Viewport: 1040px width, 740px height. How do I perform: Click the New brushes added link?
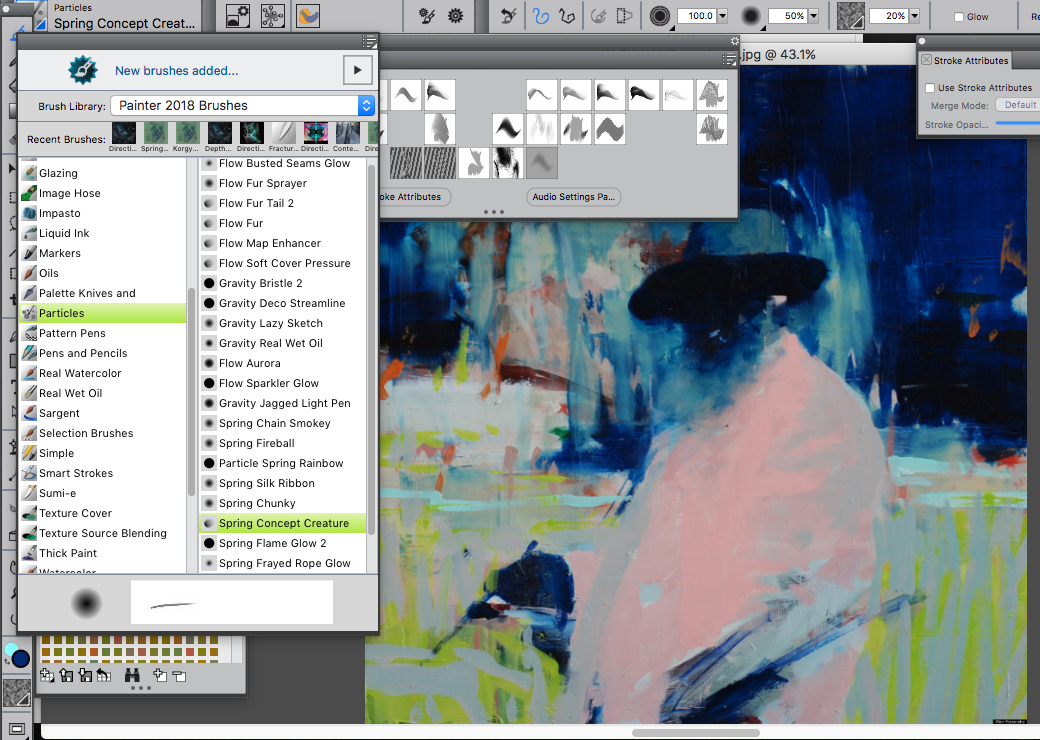point(176,71)
